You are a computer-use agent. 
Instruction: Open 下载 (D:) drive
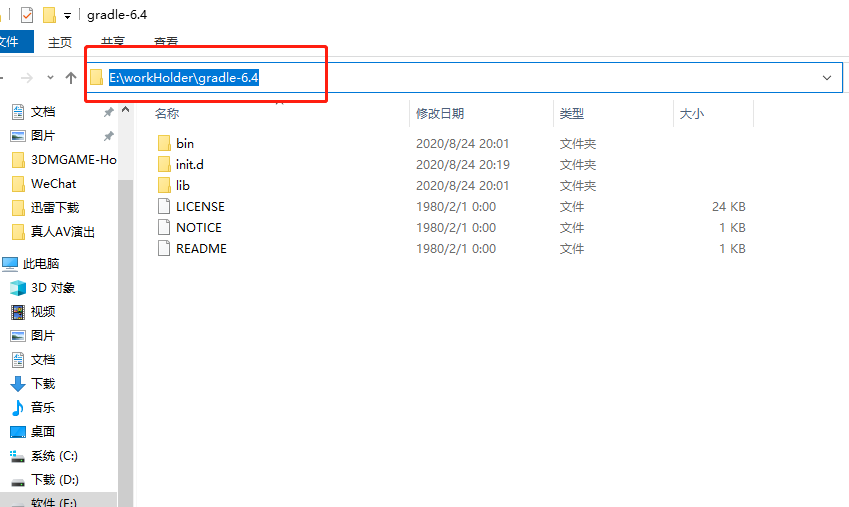(55, 479)
